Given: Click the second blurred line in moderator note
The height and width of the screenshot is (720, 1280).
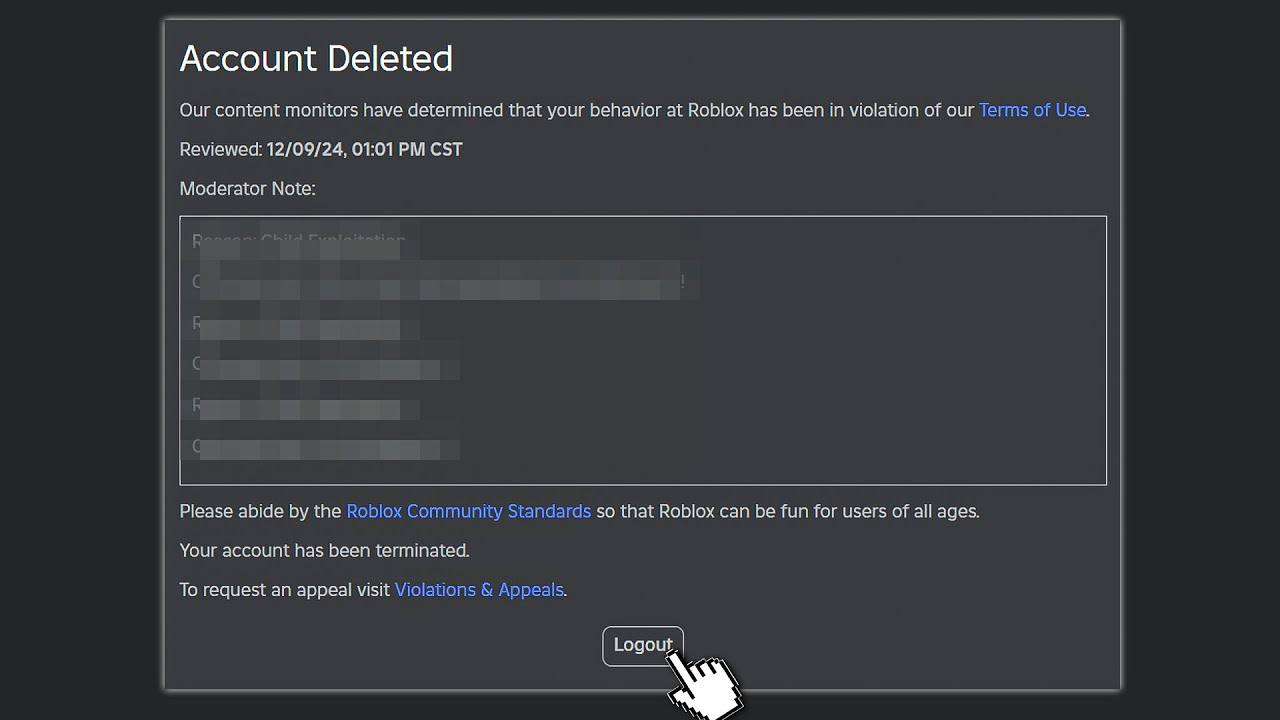Looking at the screenshot, I should (x=440, y=282).
